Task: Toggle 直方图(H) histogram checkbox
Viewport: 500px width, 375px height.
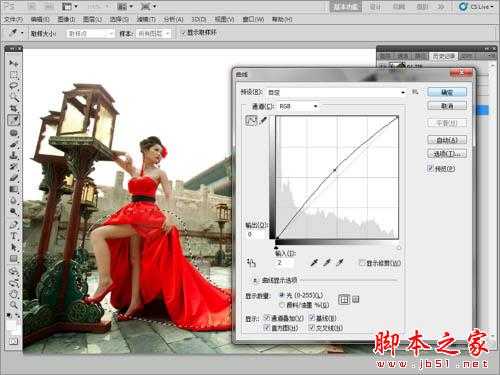Action: [x=267, y=328]
